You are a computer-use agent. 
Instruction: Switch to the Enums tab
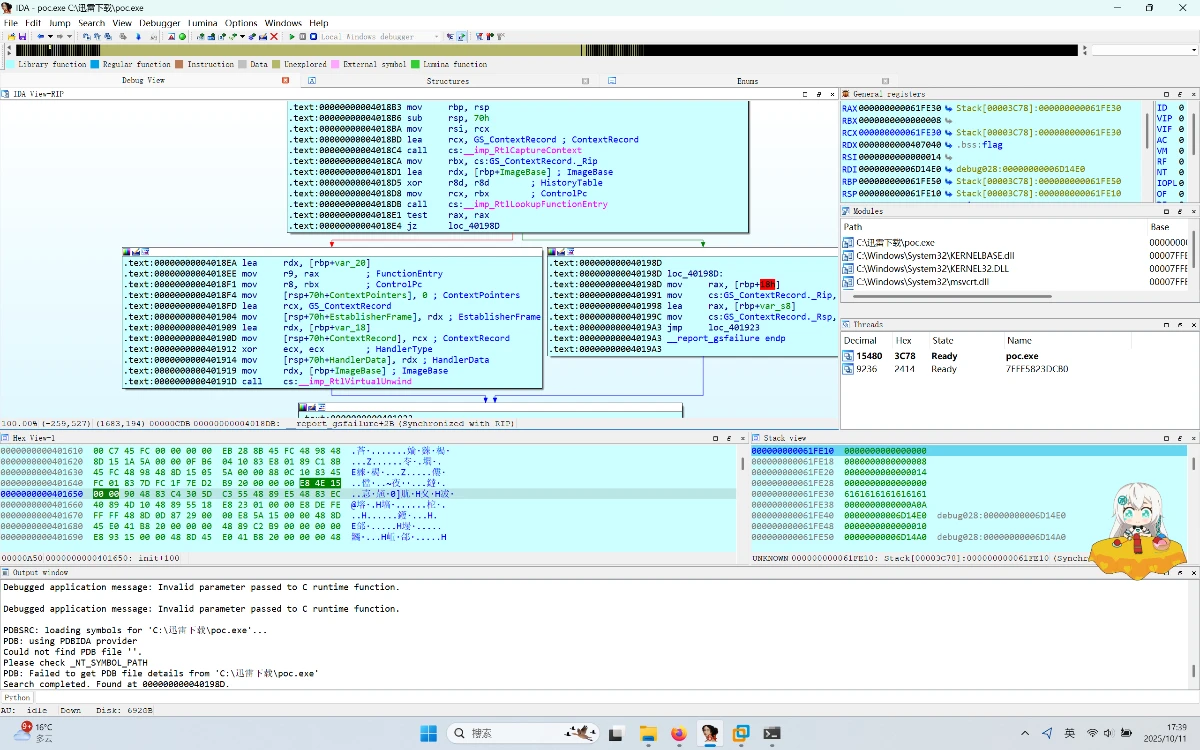[747, 81]
